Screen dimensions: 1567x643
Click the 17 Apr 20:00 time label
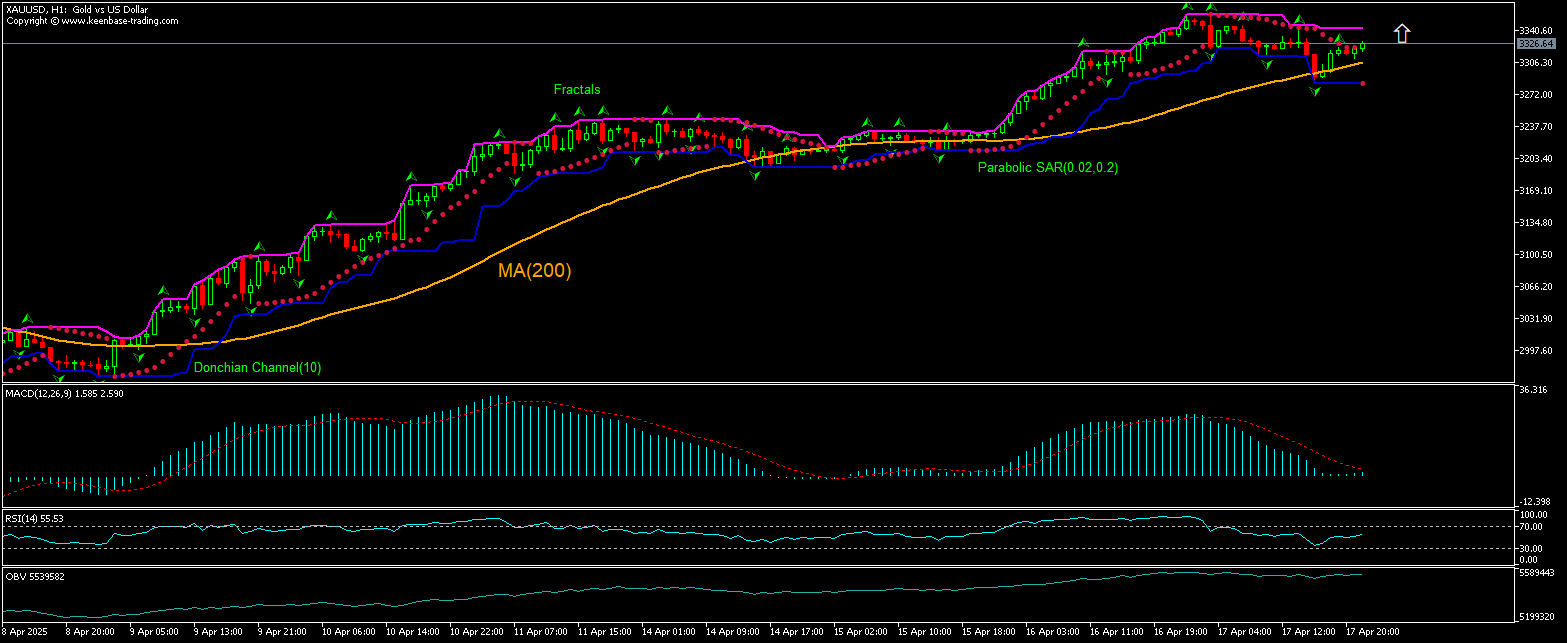coord(1375,632)
